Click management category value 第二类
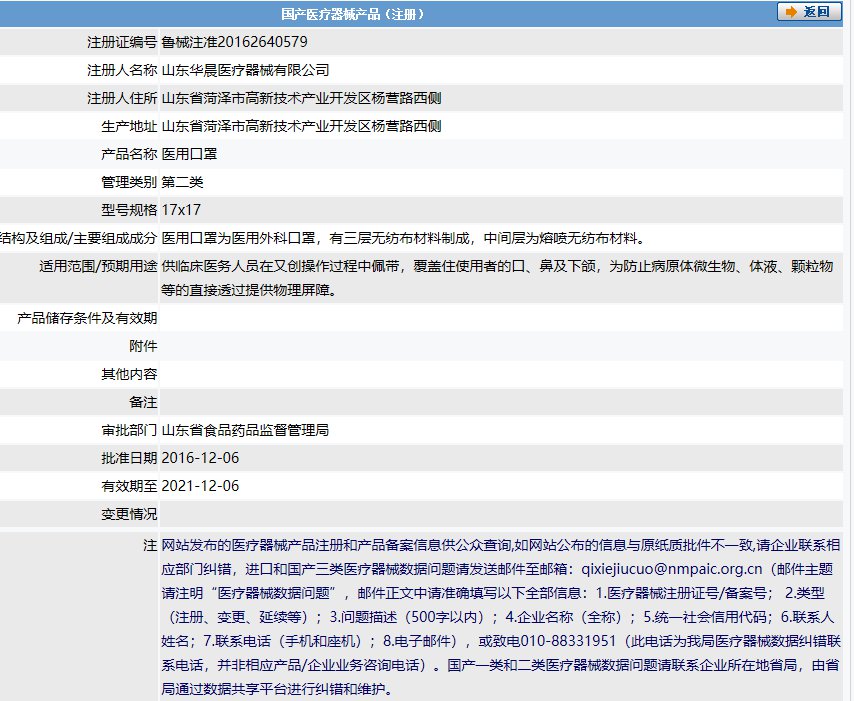The height and width of the screenshot is (701, 854). click(x=182, y=182)
